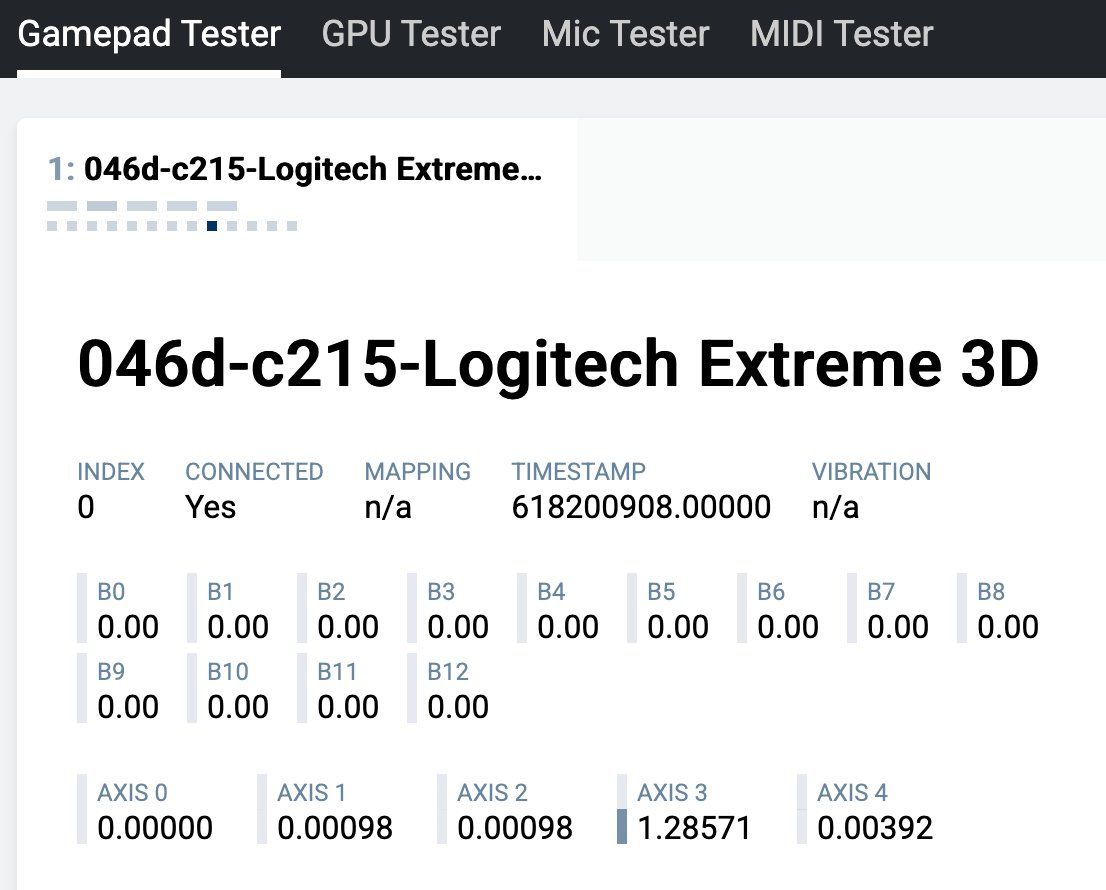This screenshot has width=1106, height=890.
Task: Click the B7 button value
Action: [898, 627]
